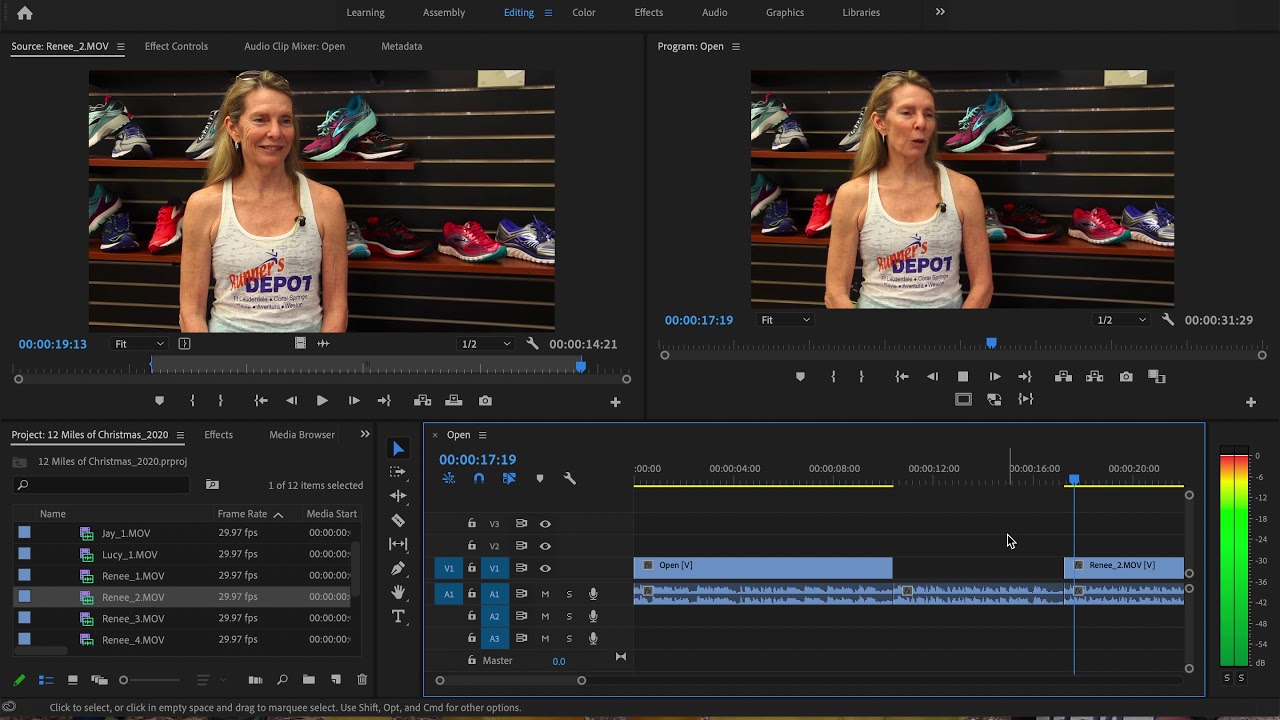Toggle Snap in timeline
The width and height of the screenshot is (1280, 720).
(479, 479)
